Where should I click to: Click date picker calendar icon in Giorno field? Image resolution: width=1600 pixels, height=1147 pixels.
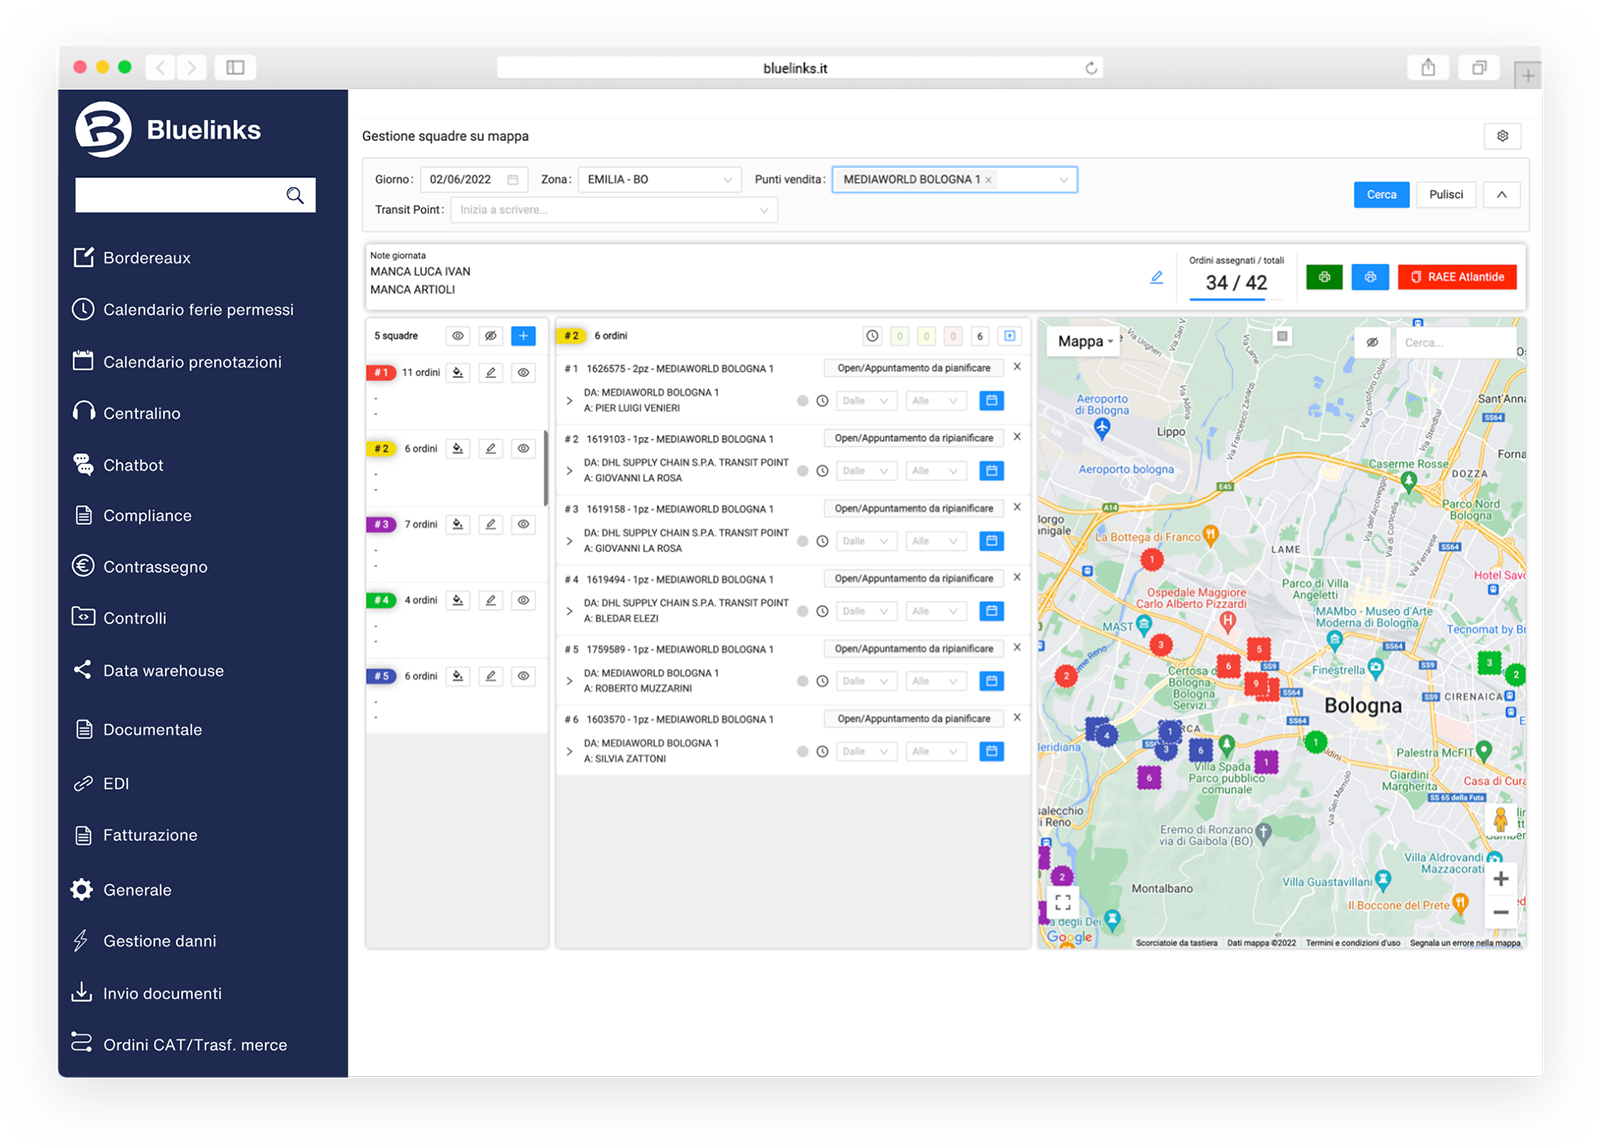513,180
